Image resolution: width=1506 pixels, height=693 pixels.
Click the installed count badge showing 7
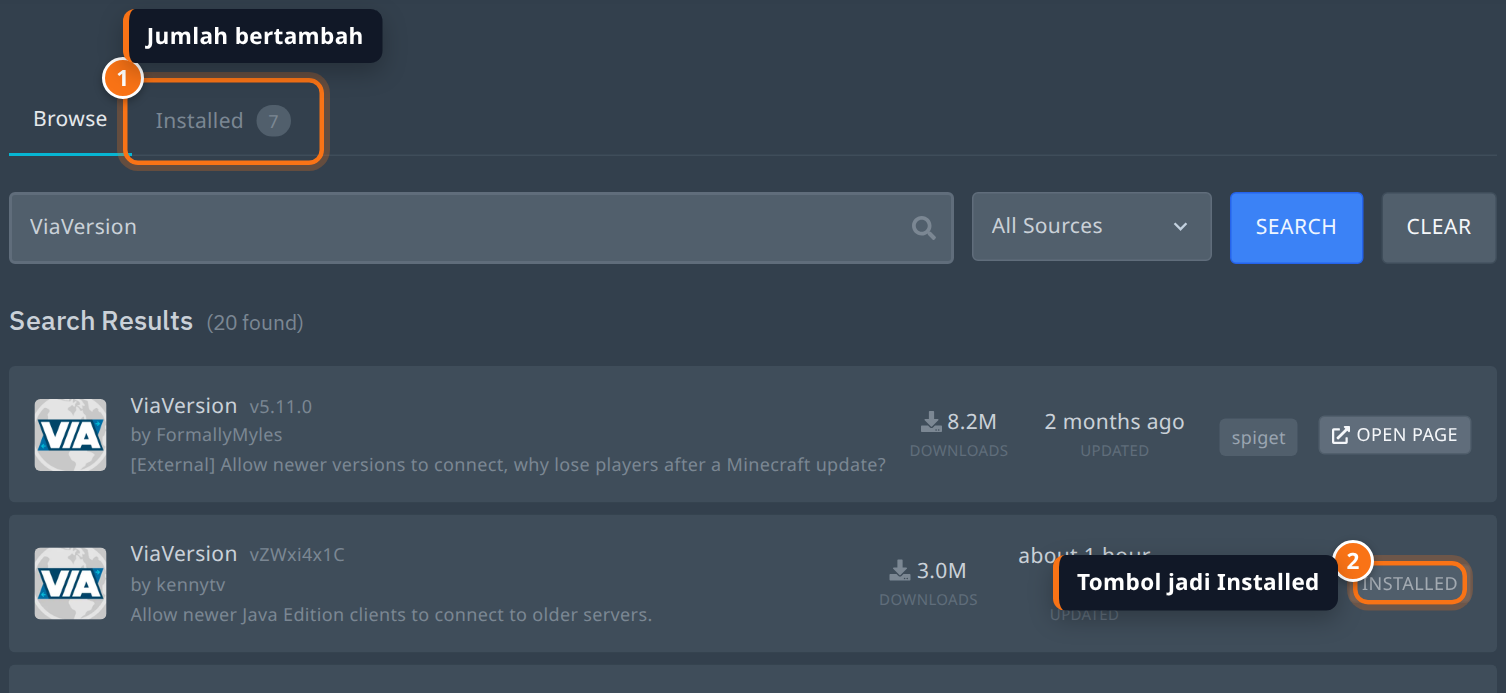click(273, 121)
